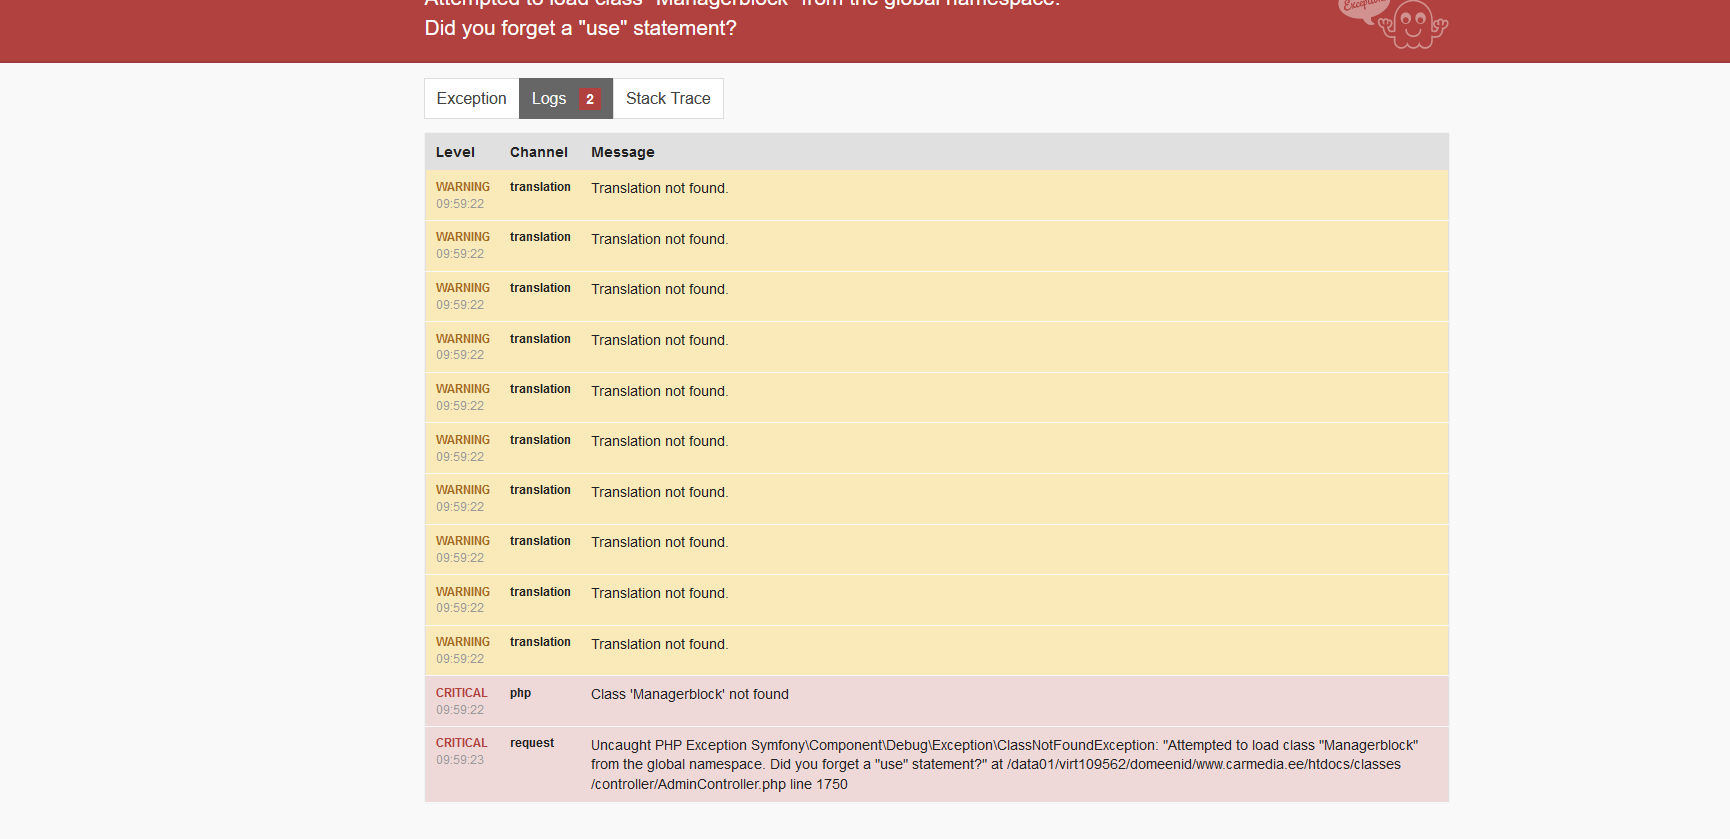Click the Message column header
The width and height of the screenshot is (1730, 839).
point(622,152)
